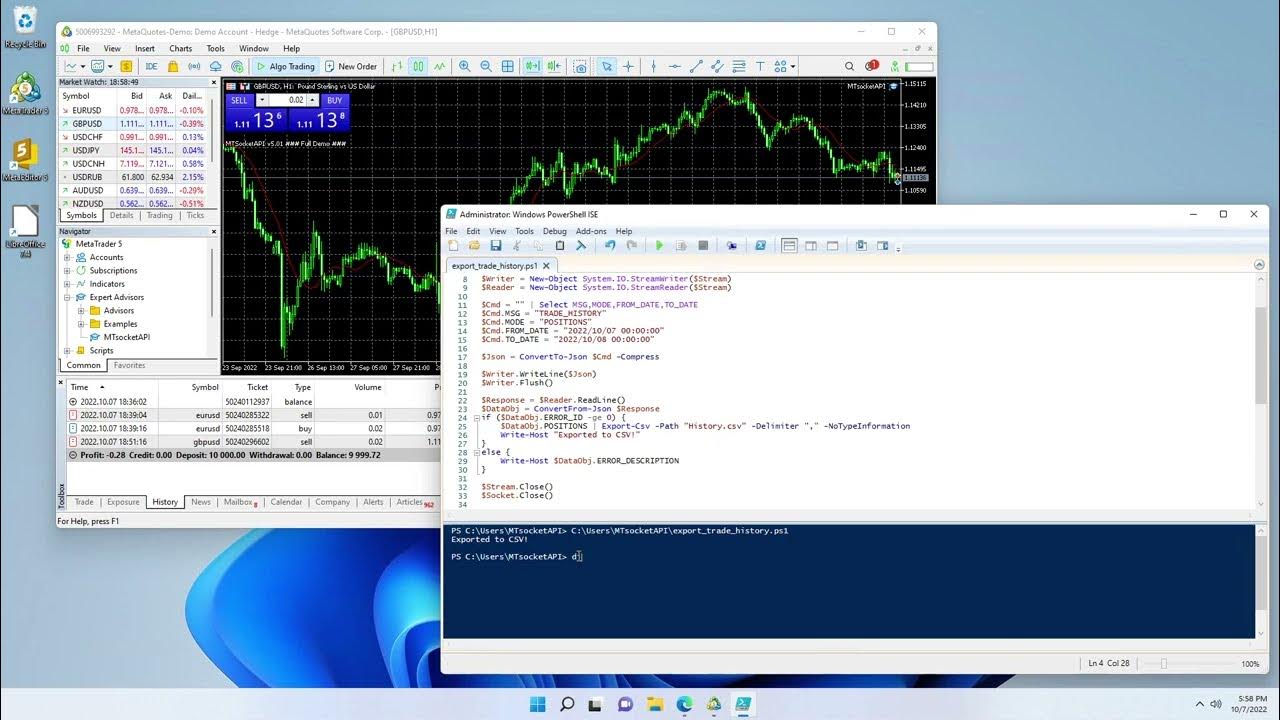
Task: Select the crosshair tool
Action: [x=628, y=66]
